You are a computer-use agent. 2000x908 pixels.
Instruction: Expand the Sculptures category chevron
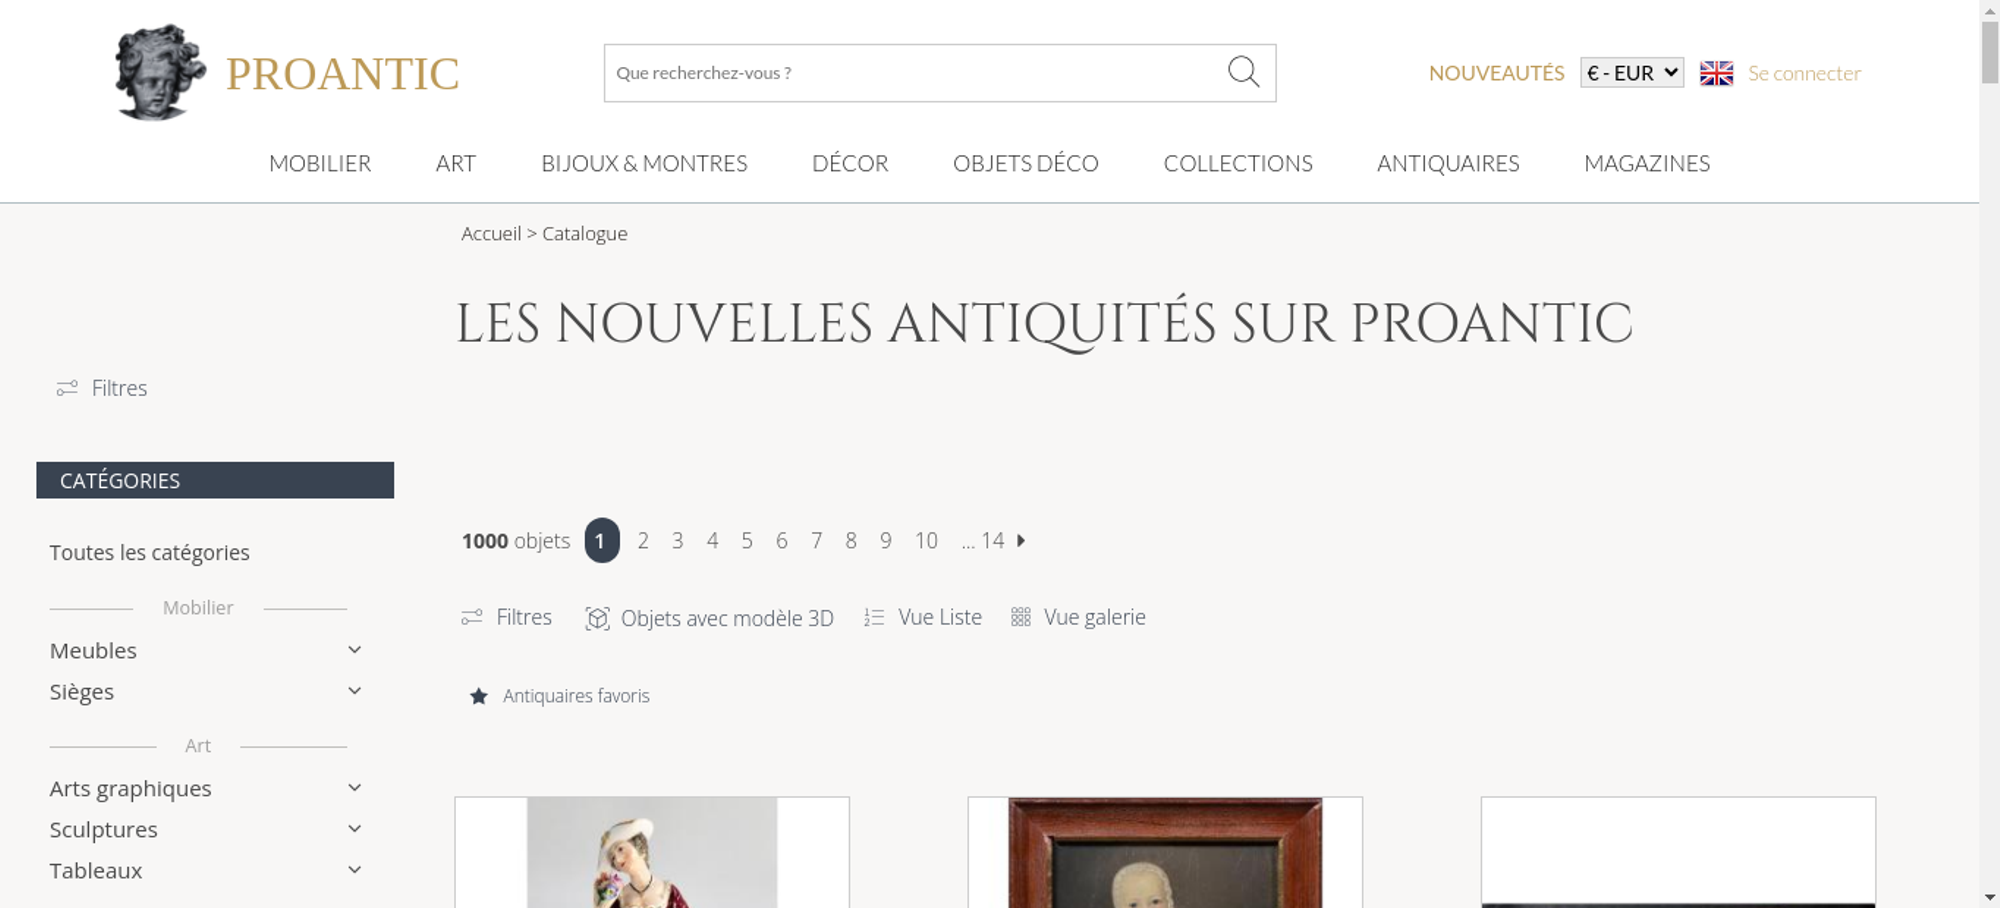[354, 829]
